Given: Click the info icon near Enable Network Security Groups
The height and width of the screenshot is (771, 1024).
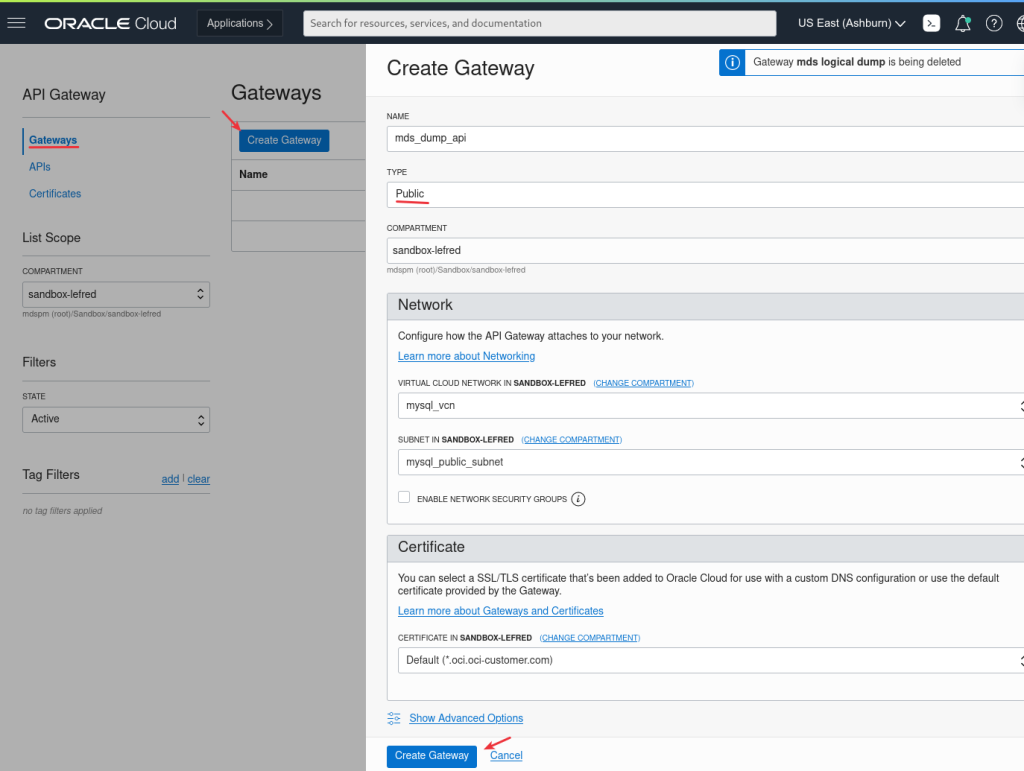Looking at the screenshot, I should click(578, 497).
